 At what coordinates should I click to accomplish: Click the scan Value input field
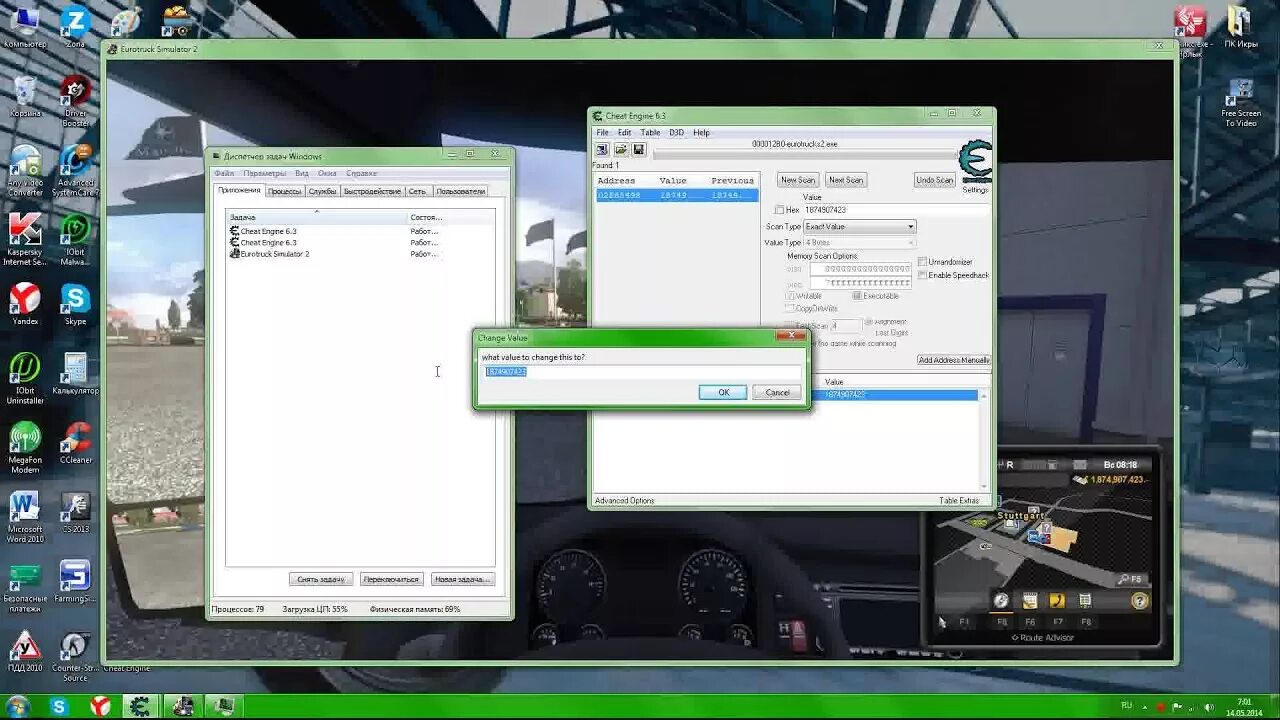pos(895,210)
